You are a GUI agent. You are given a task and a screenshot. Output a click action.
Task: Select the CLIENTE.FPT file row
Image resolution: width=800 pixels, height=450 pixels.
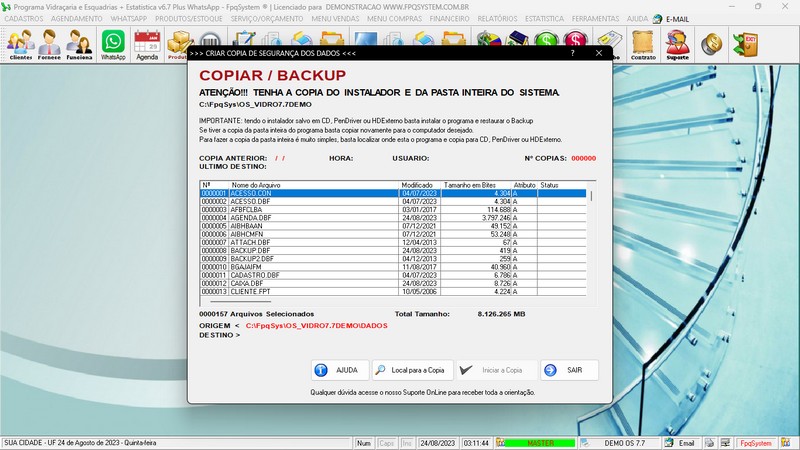click(x=393, y=291)
